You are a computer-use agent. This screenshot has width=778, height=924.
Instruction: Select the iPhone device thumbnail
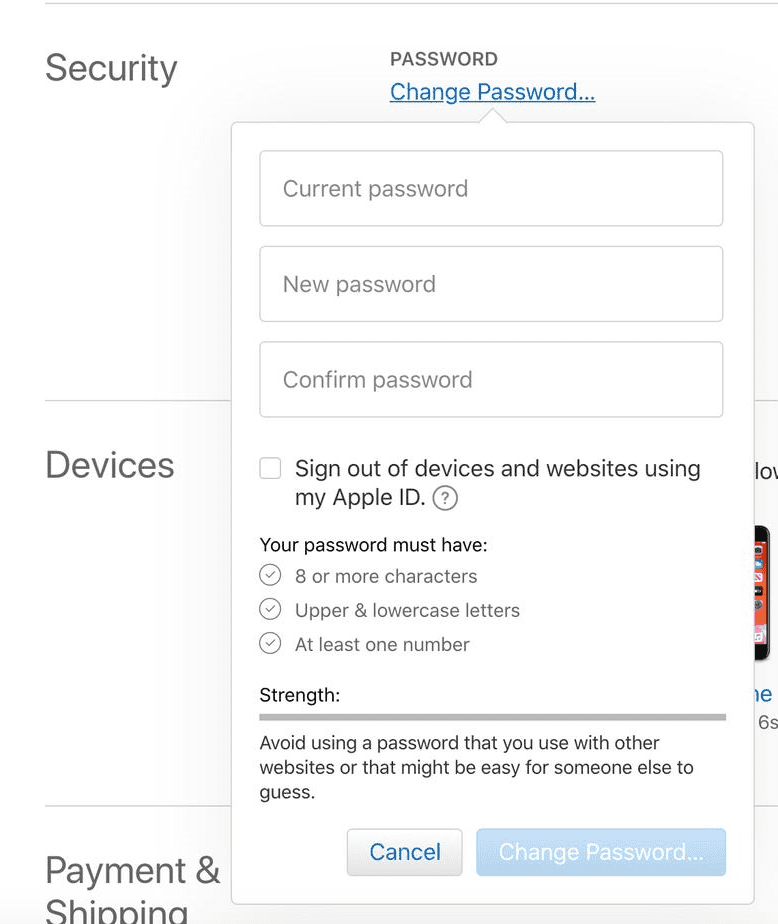(763, 593)
